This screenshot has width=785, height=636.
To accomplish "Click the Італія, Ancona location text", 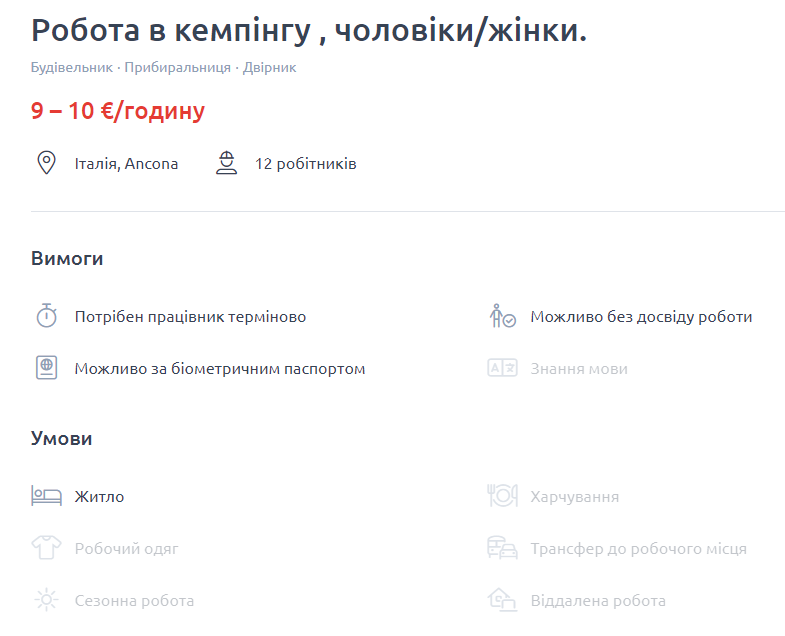I will [126, 164].
